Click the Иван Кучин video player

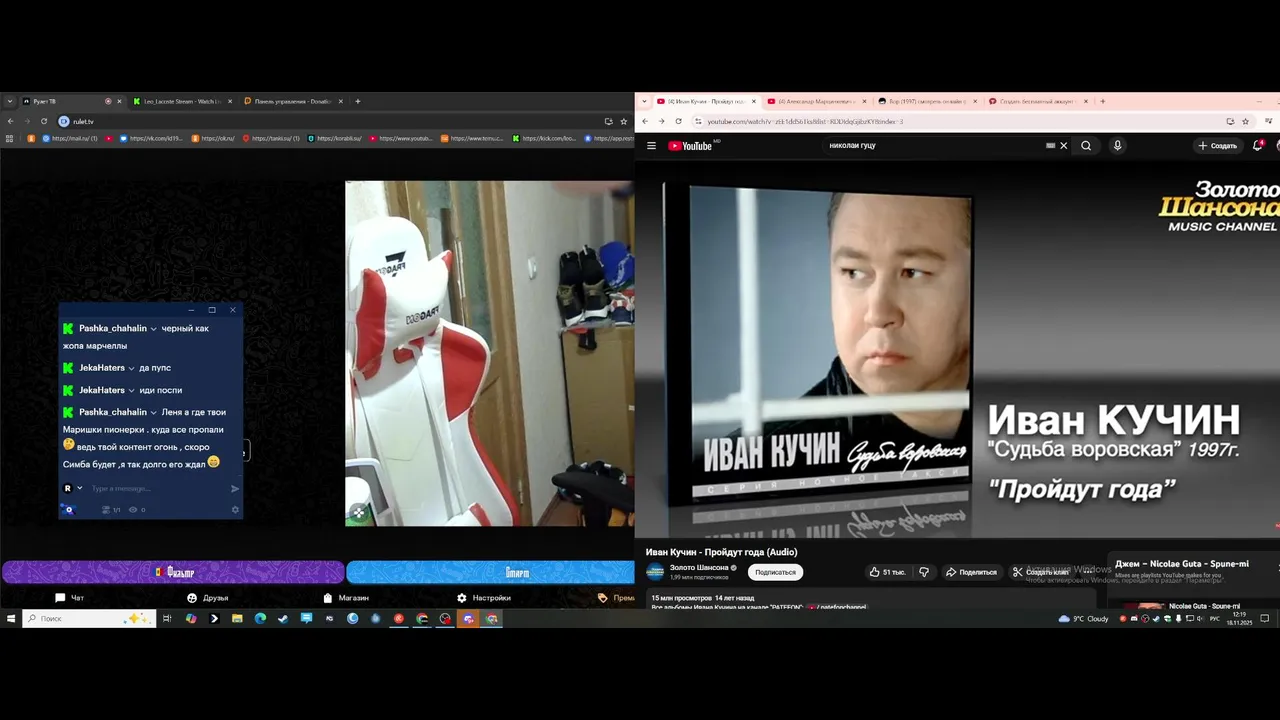pyautogui.click(x=957, y=350)
